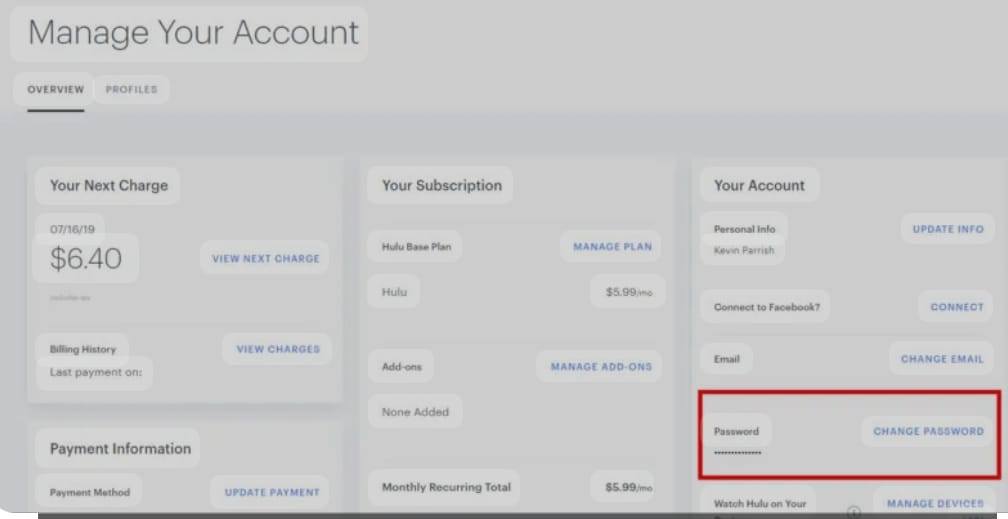Switch to the Overview tab
This screenshot has width=1008, height=519.
coord(55,89)
